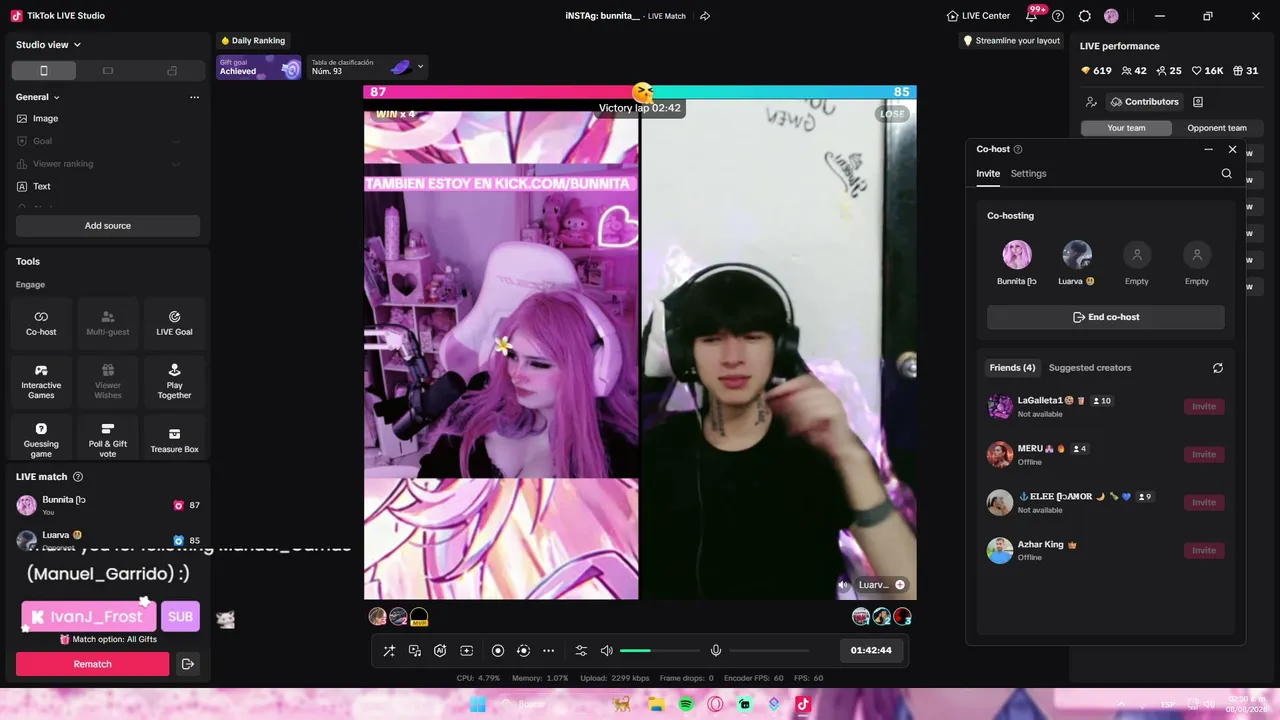Click the share arrow beside LIVE Match

pyautogui.click(x=705, y=16)
